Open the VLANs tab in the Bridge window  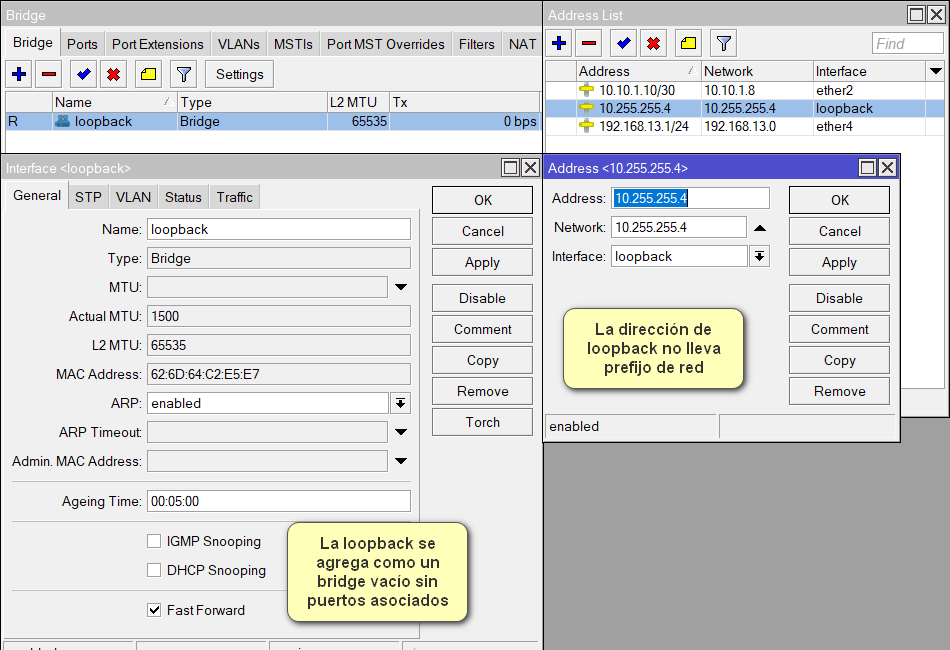click(x=238, y=44)
